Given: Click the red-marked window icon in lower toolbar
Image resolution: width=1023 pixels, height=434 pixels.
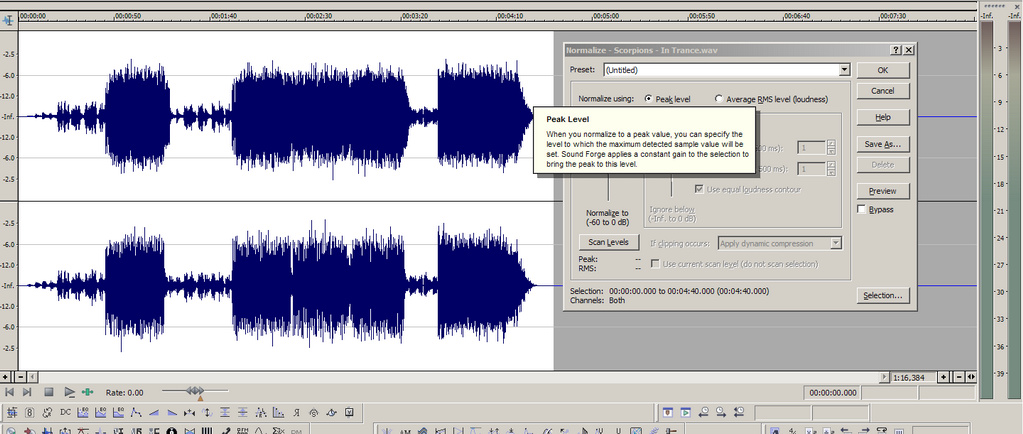Looking at the screenshot, I should (x=667, y=412).
